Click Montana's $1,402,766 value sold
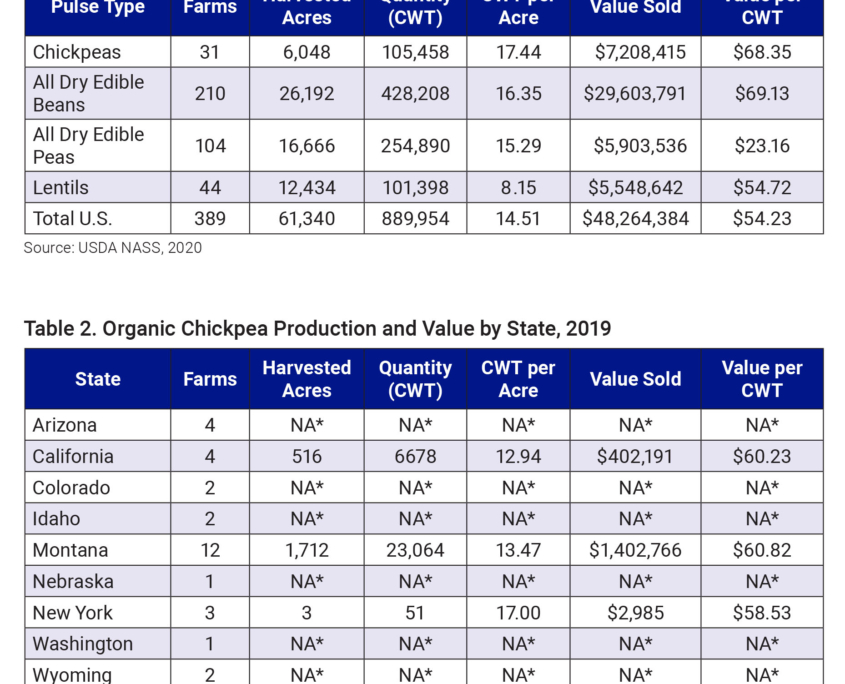This screenshot has width=845, height=684. point(635,550)
